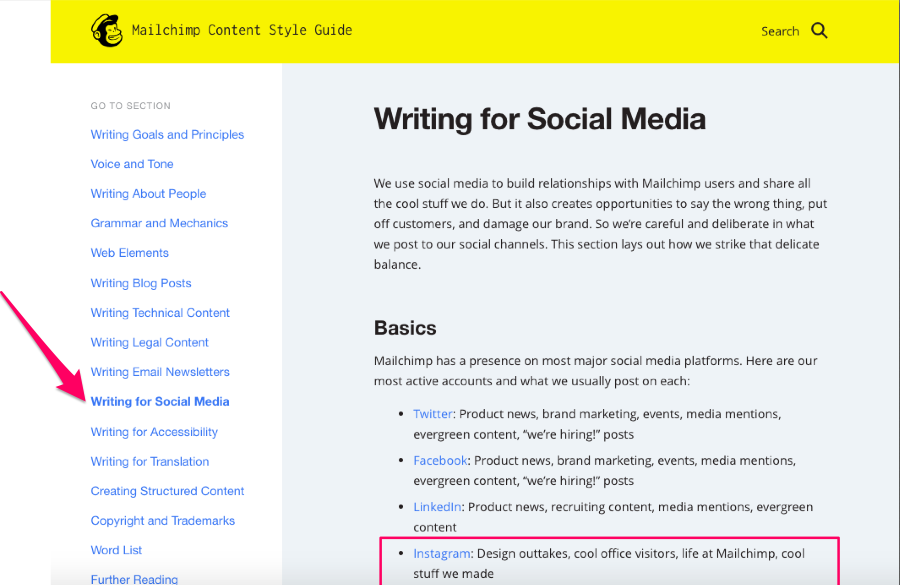900x585 pixels.
Task: Click the paragraph starting 'We use social media'
Action: tap(600, 224)
